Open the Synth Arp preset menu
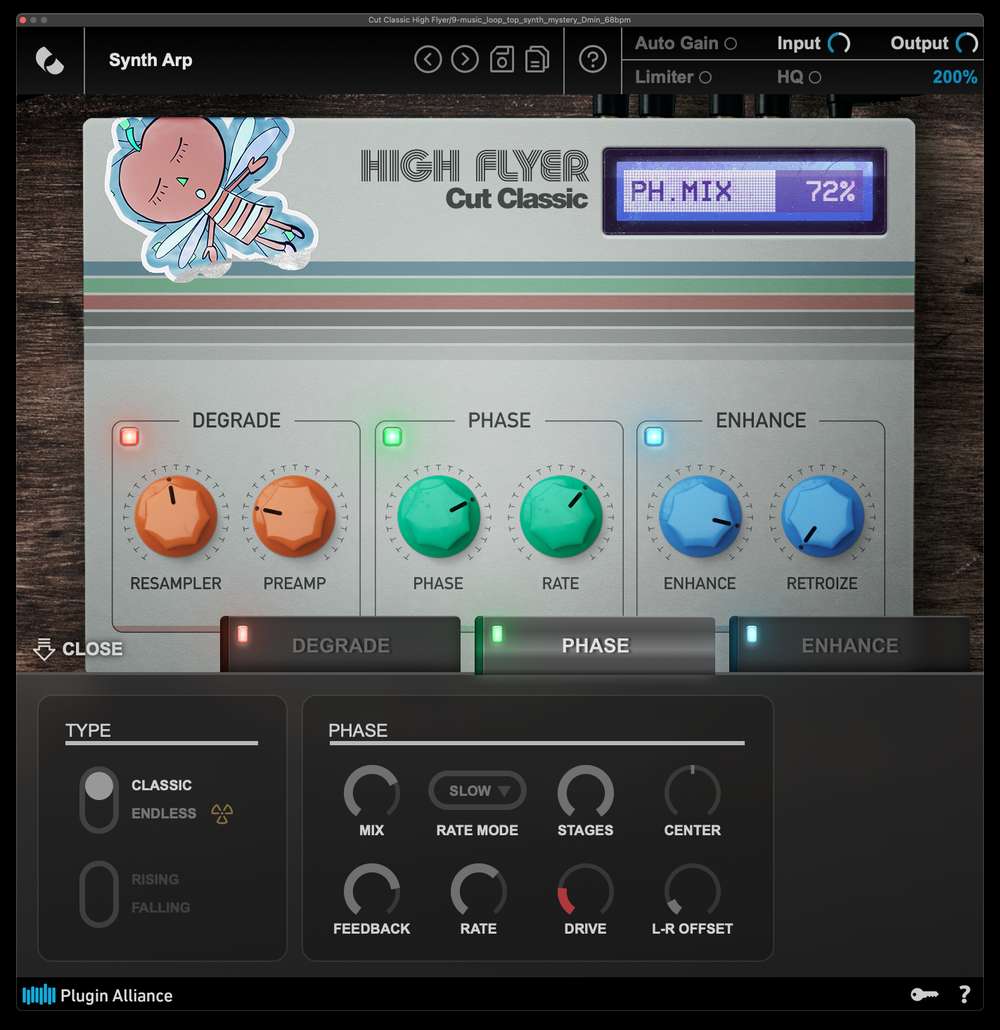 [x=151, y=60]
